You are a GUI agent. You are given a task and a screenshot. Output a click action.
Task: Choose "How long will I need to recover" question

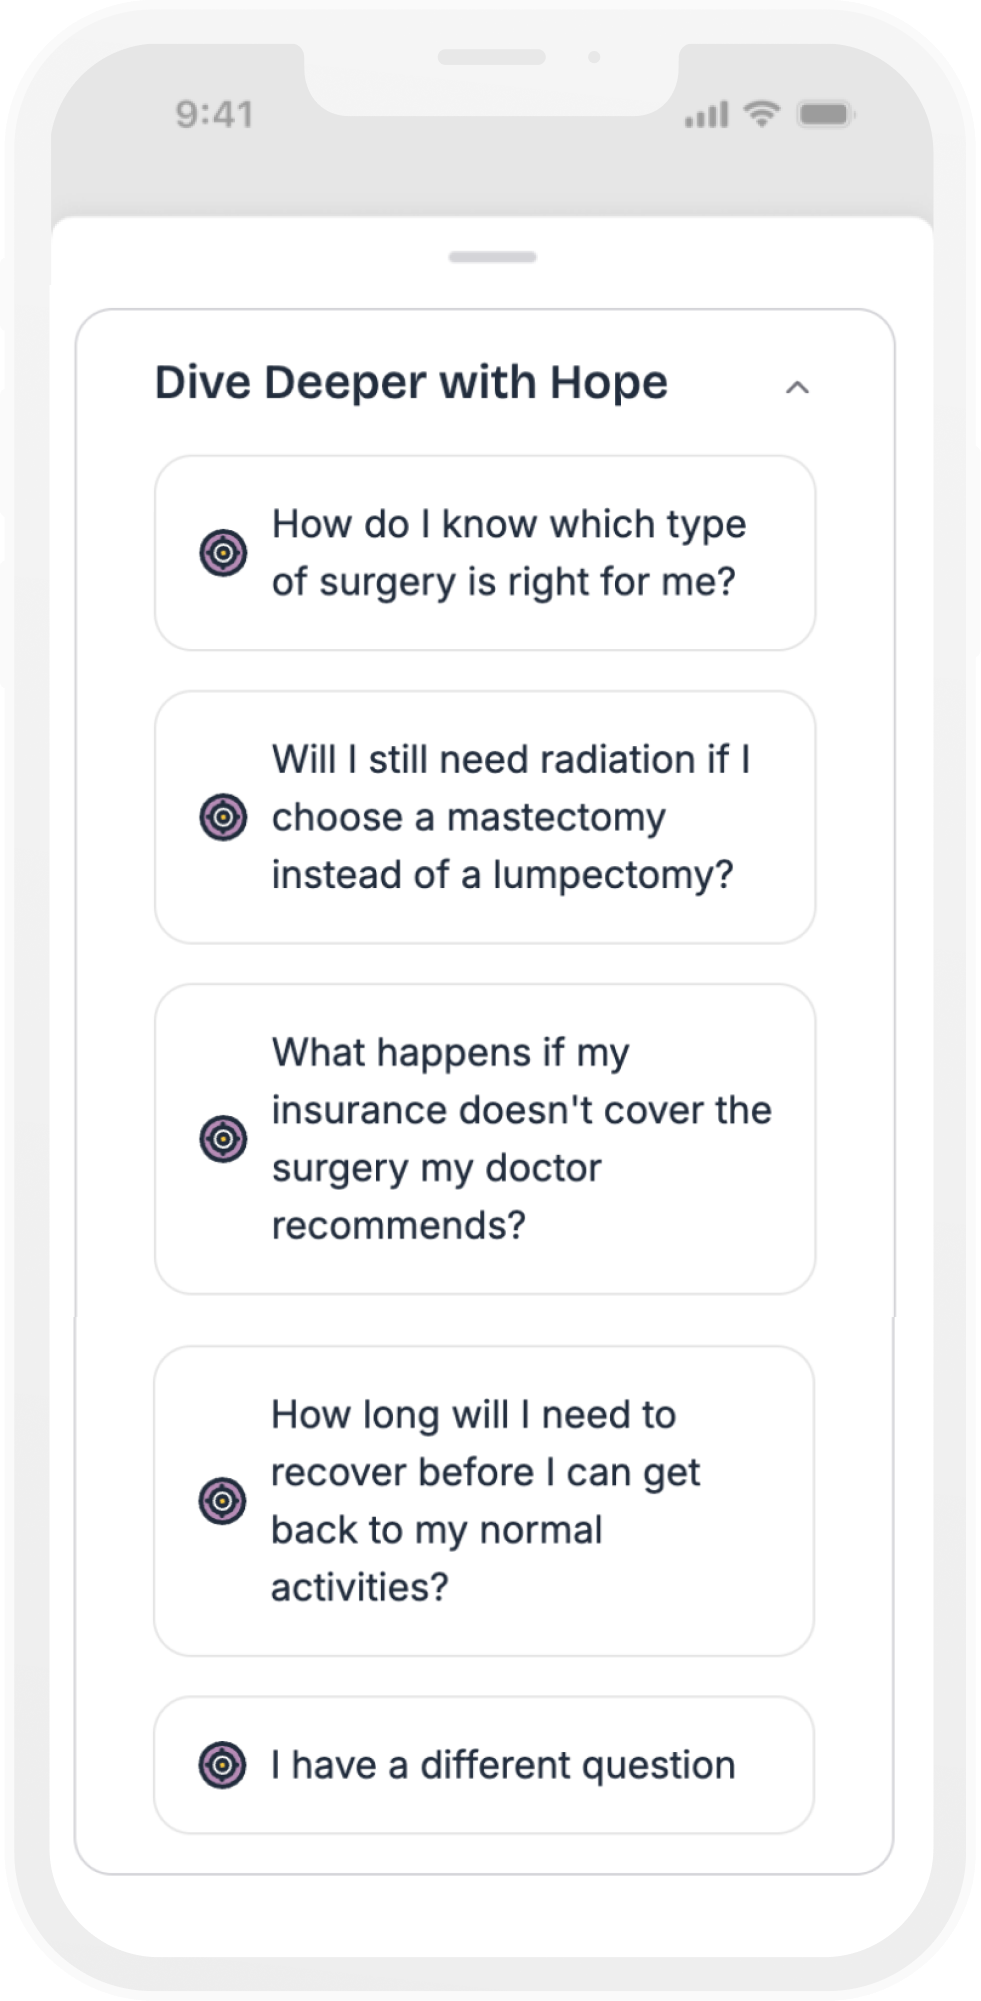coord(485,1500)
